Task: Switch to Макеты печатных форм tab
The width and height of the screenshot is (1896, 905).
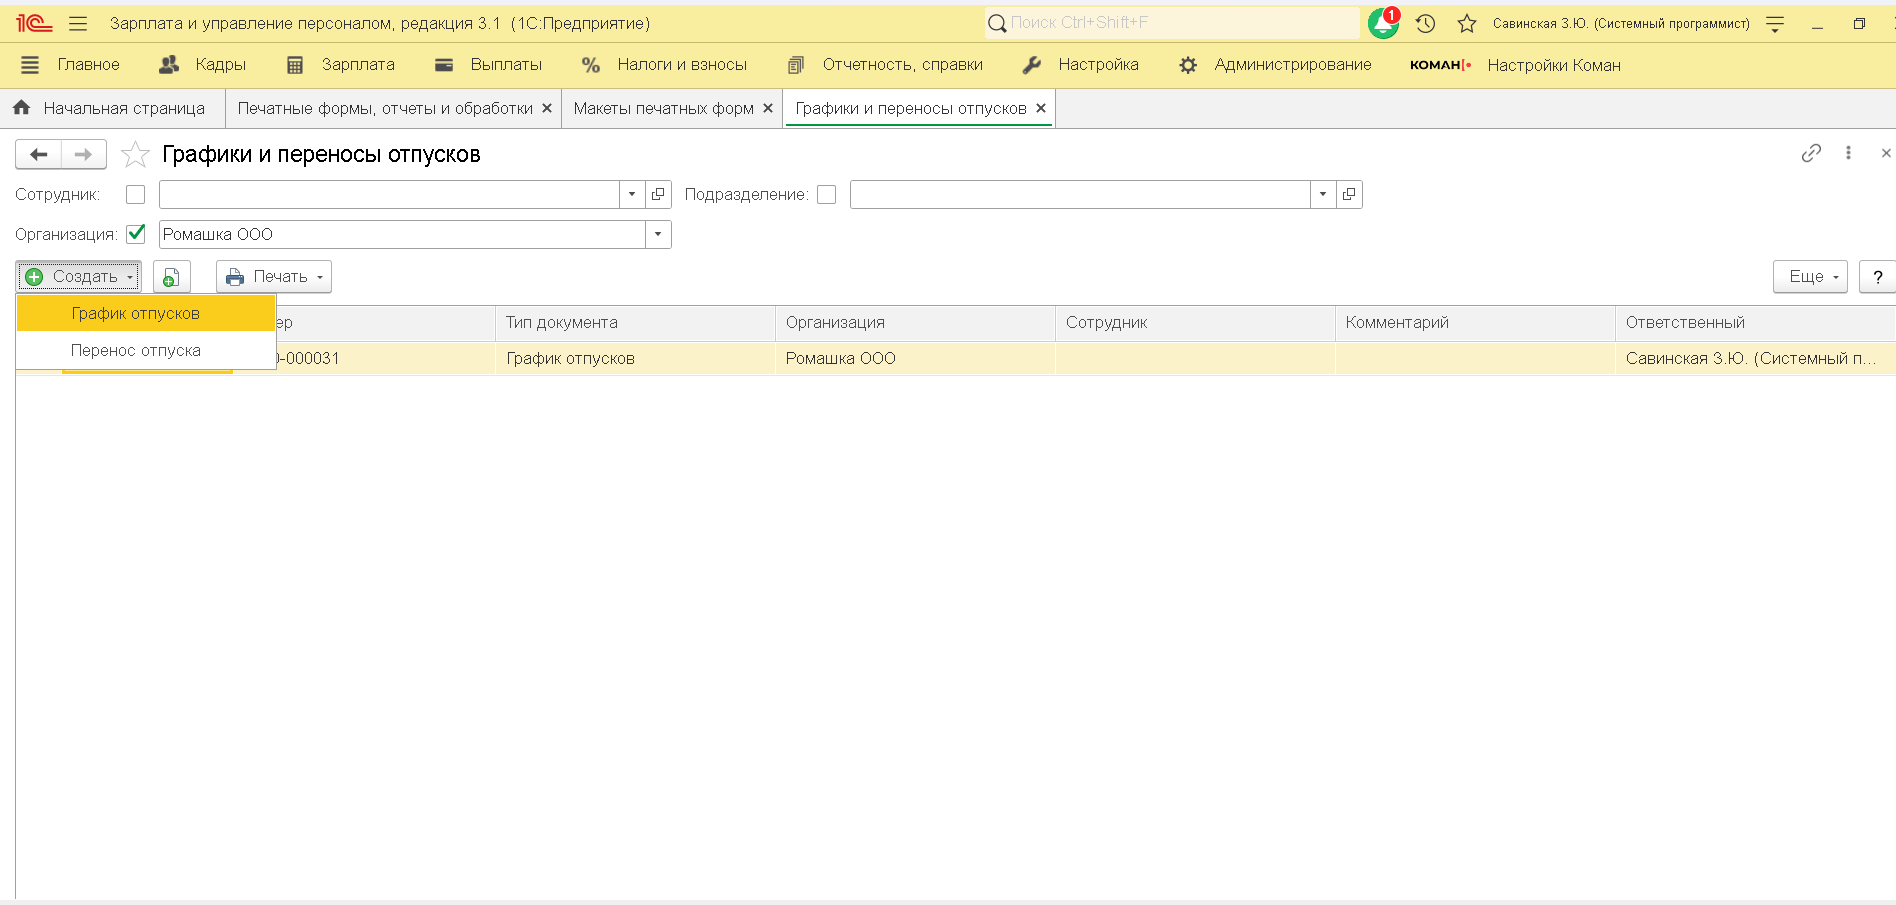Action: click(x=663, y=108)
